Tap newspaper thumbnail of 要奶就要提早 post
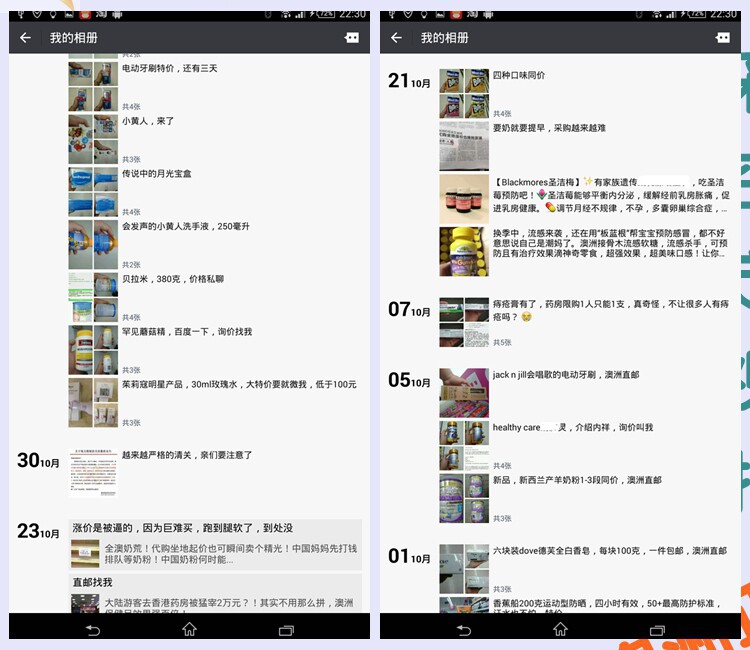This screenshot has width=750, height=650. tap(464, 146)
